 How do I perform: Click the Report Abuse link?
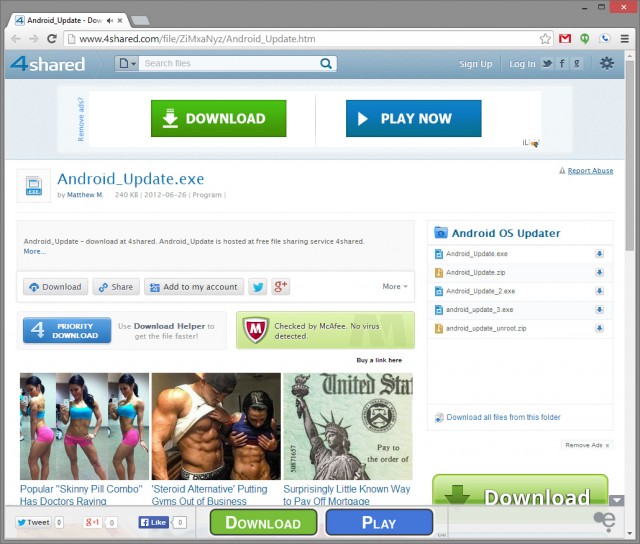point(590,171)
